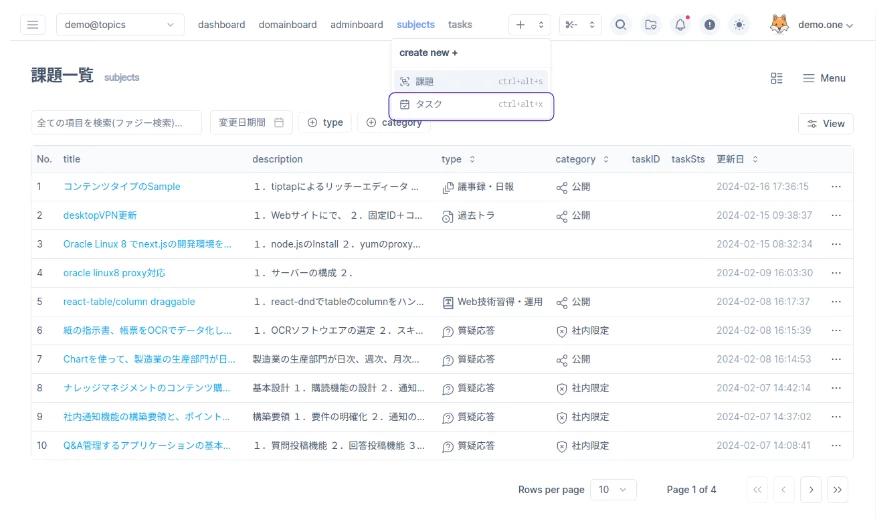Open the Menu button
885x527 pixels.
pos(824,78)
